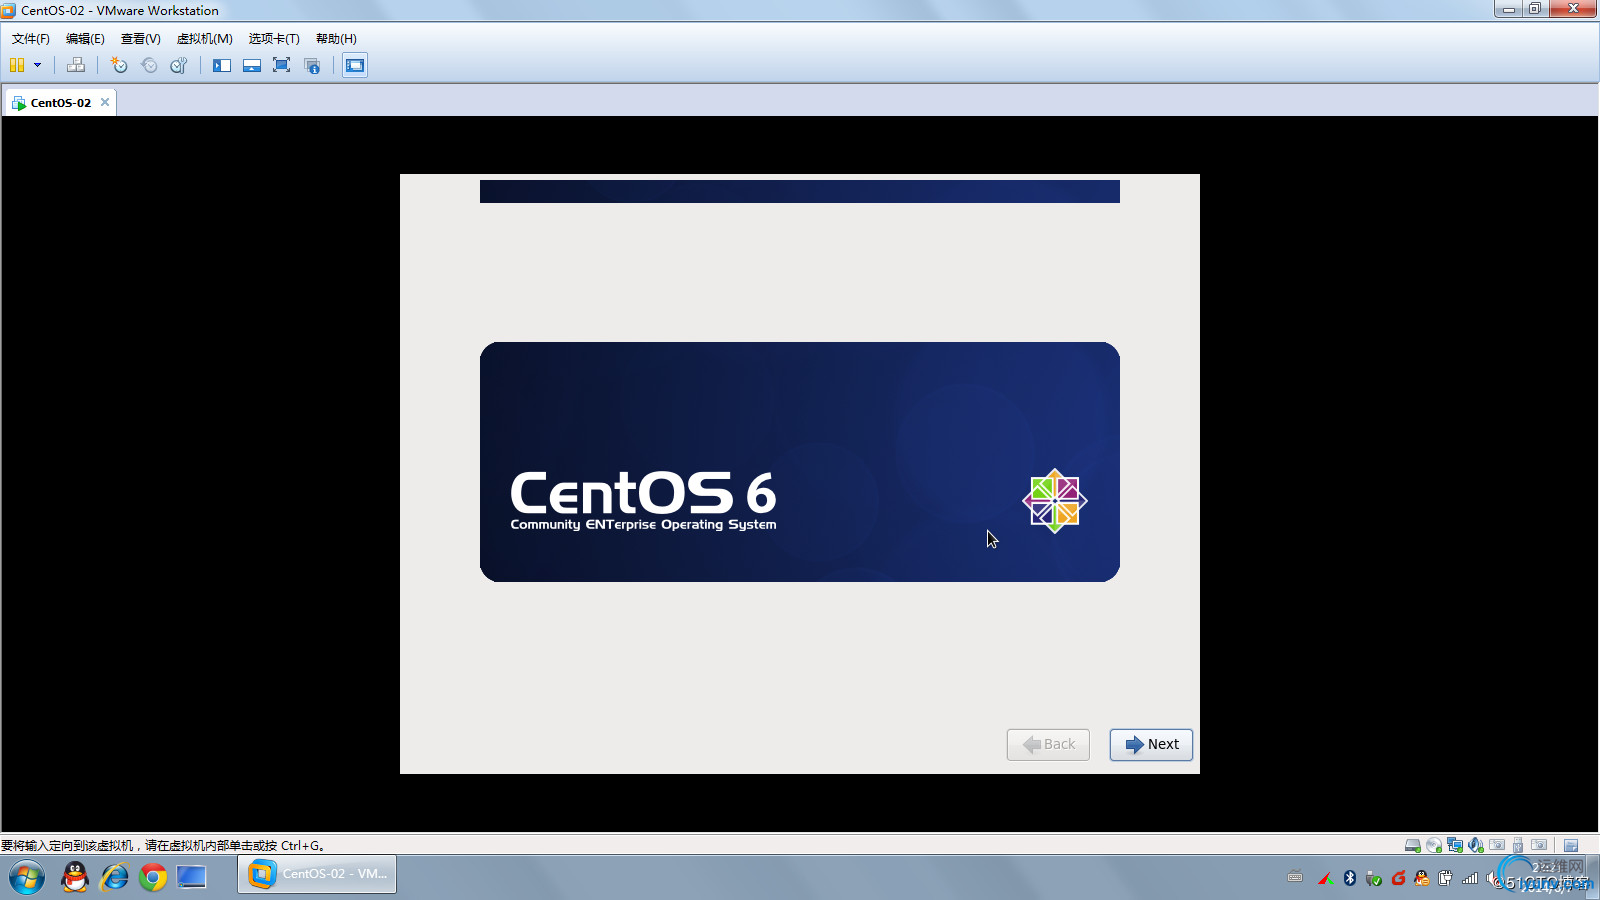Open the 帮助(H) menu
The width and height of the screenshot is (1600, 900).
(x=336, y=38)
